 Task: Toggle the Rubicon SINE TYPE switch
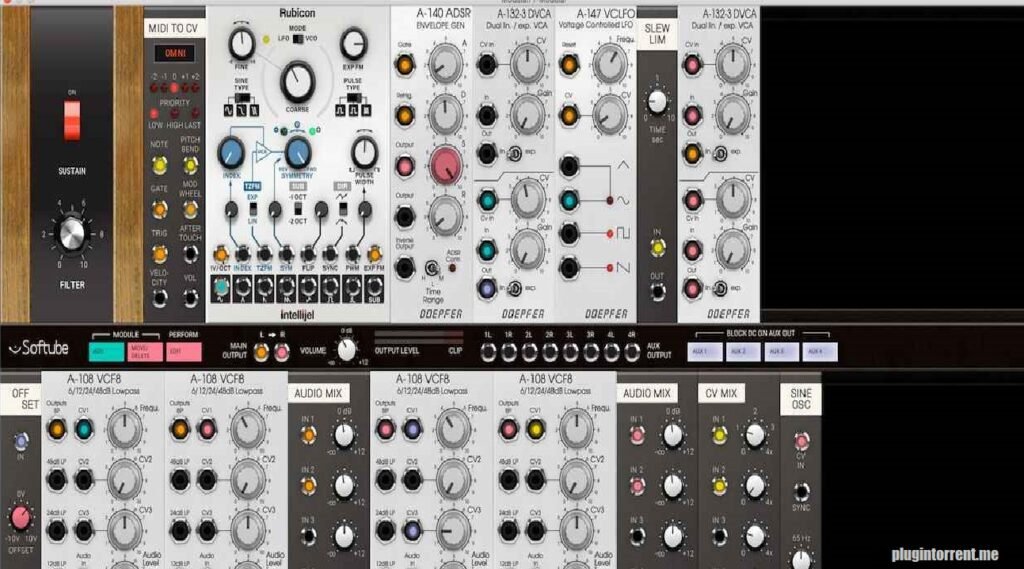(241, 98)
